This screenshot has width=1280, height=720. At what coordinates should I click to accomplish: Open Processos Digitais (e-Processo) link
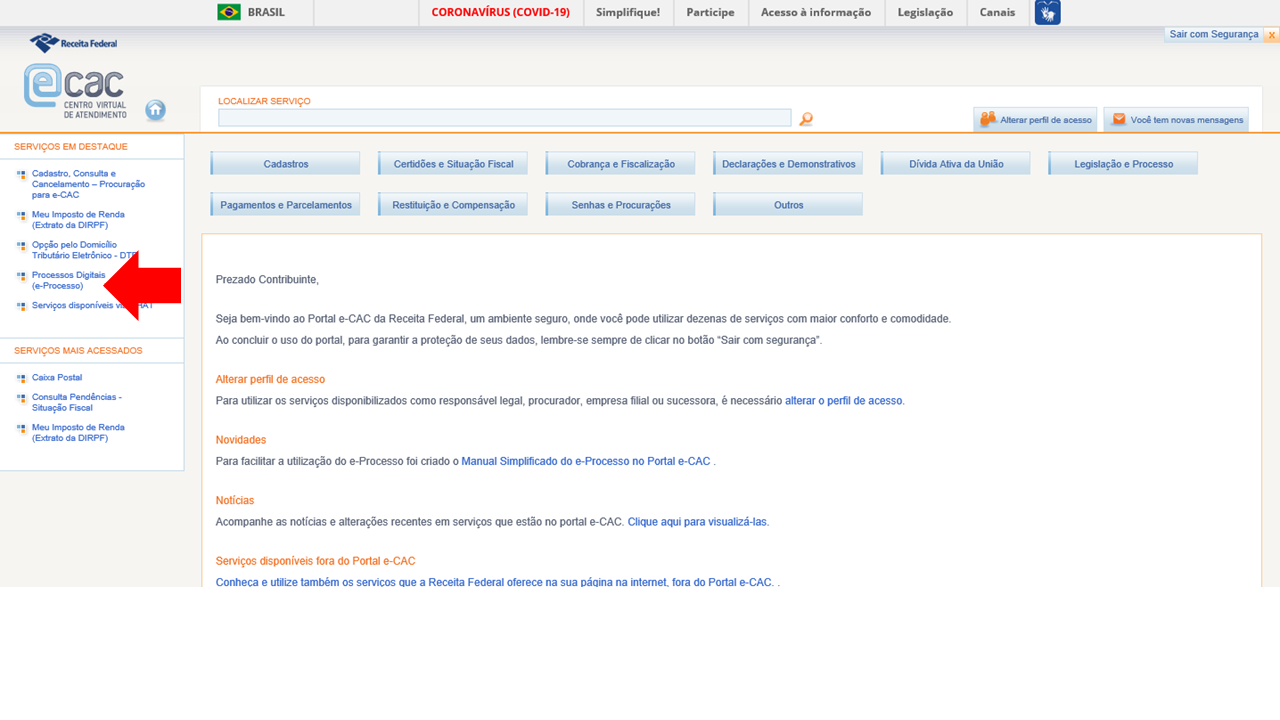pos(68,280)
